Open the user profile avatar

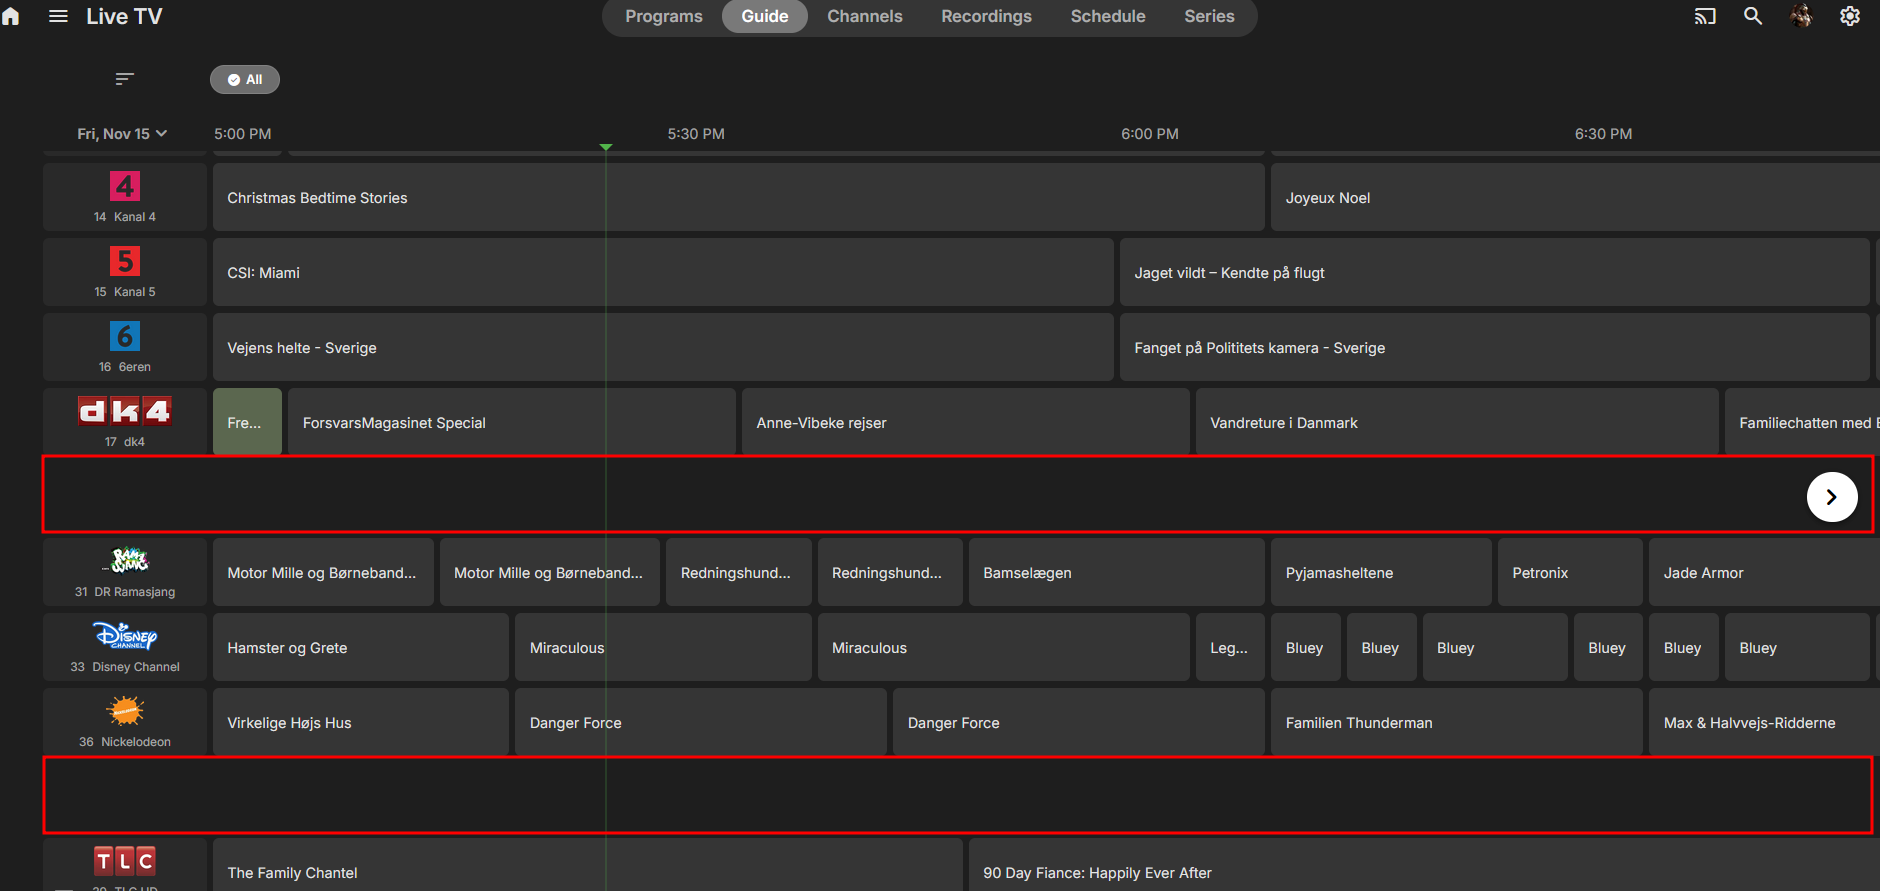click(x=1801, y=16)
